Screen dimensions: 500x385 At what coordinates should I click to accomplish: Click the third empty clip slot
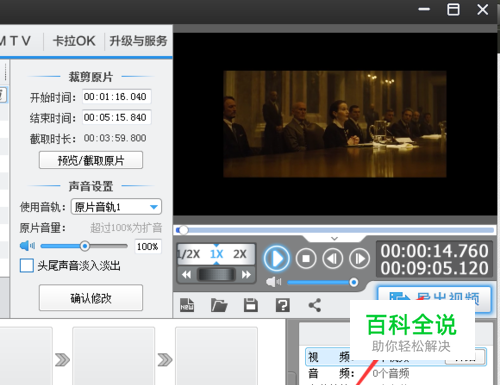[x=217, y=356]
